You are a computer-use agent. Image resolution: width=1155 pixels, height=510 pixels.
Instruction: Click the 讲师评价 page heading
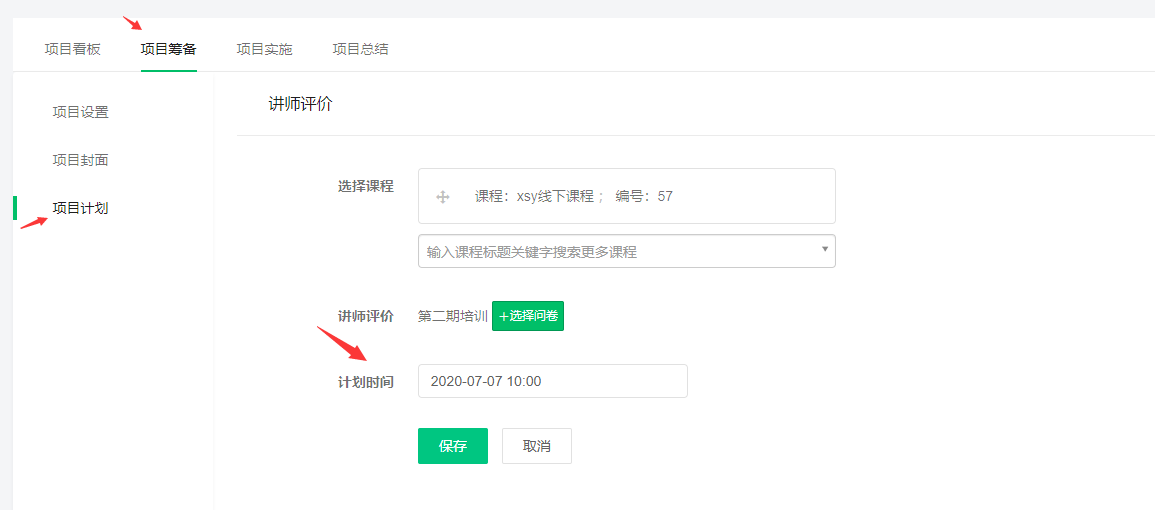[x=301, y=104]
